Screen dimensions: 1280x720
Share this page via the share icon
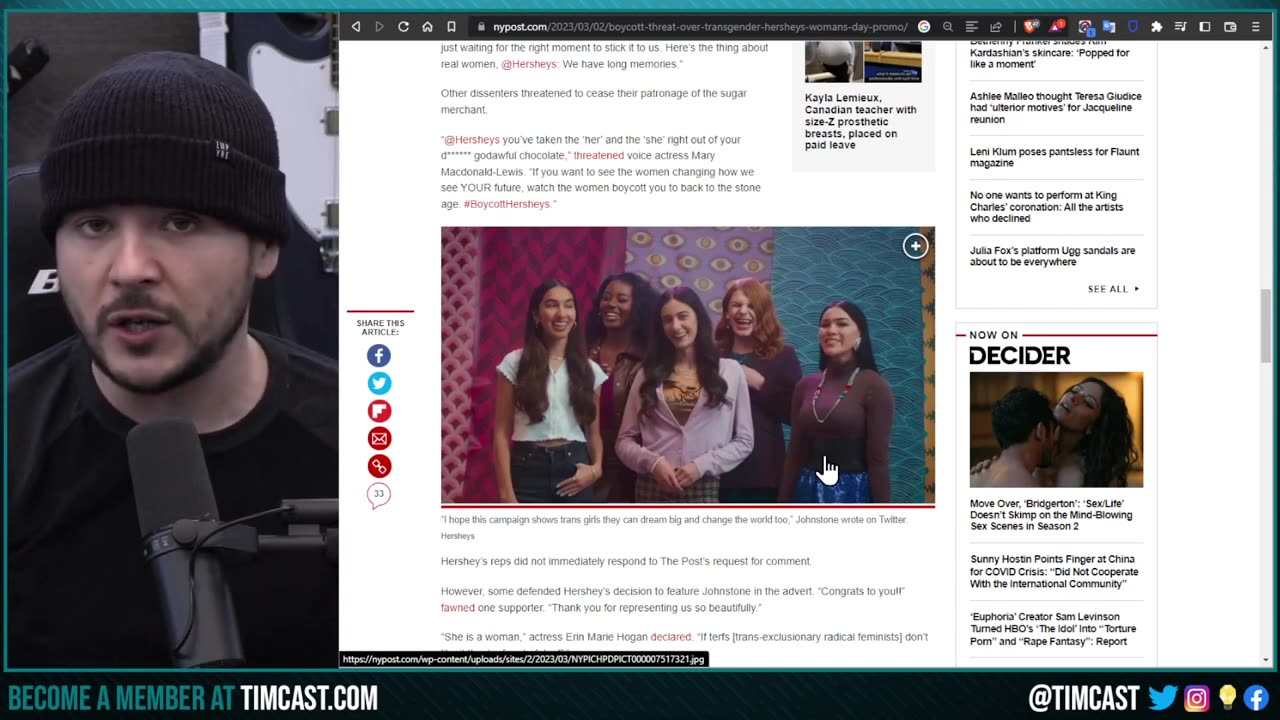tap(996, 27)
